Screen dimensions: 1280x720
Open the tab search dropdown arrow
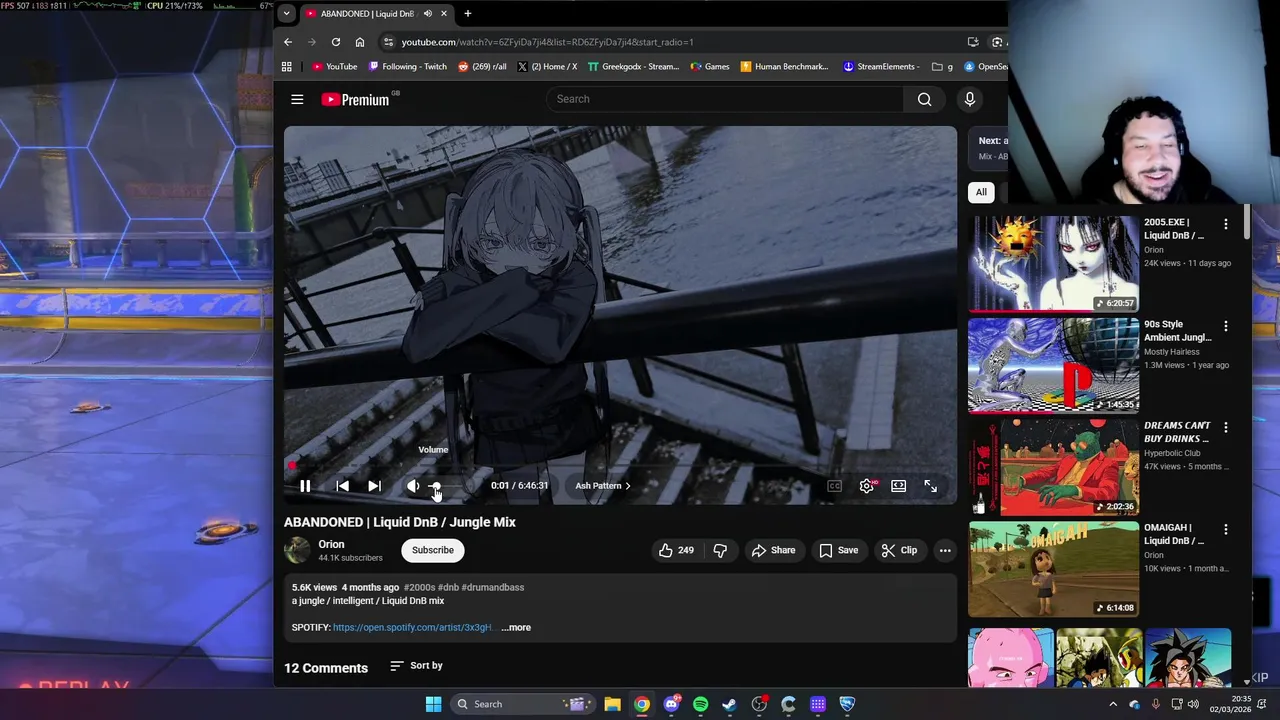[286, 14]
